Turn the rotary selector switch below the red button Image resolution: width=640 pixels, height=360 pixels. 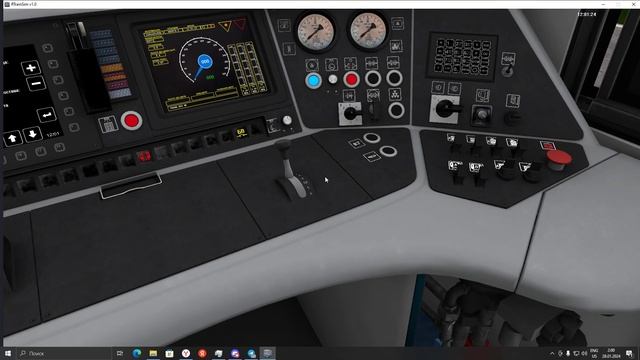(x=351, y=113)
